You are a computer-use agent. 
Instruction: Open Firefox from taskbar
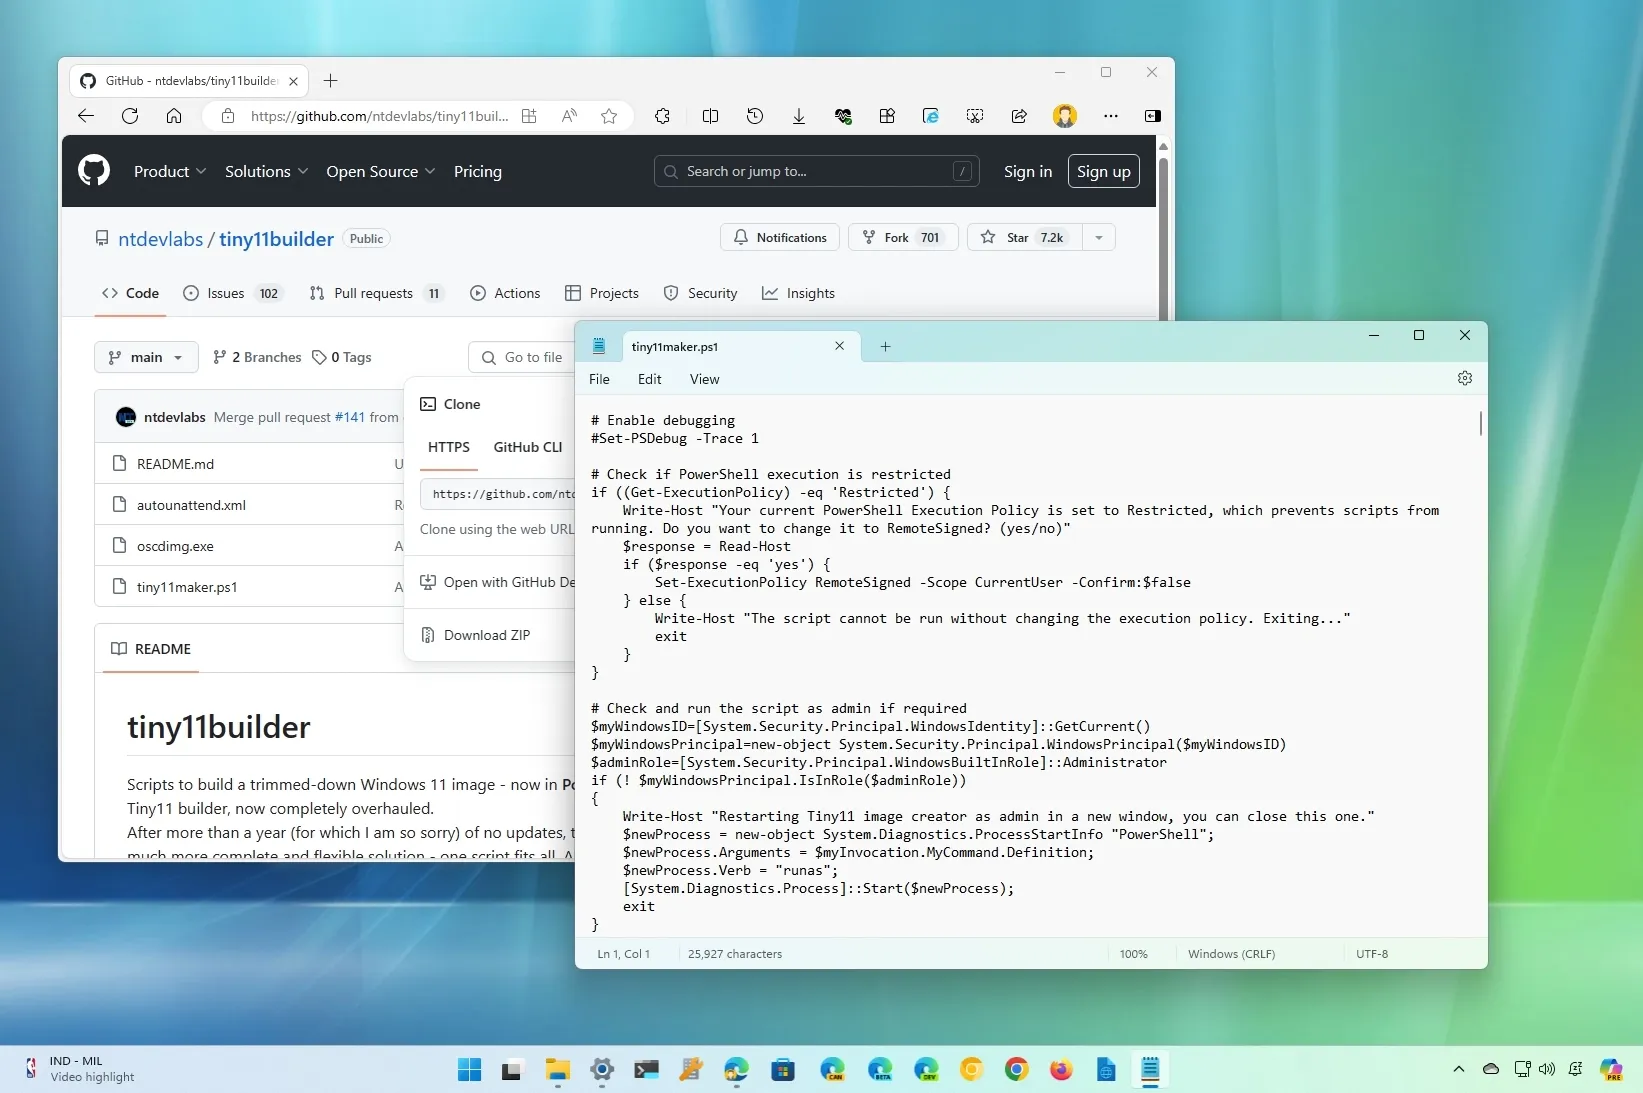tap(1061, 1070)
